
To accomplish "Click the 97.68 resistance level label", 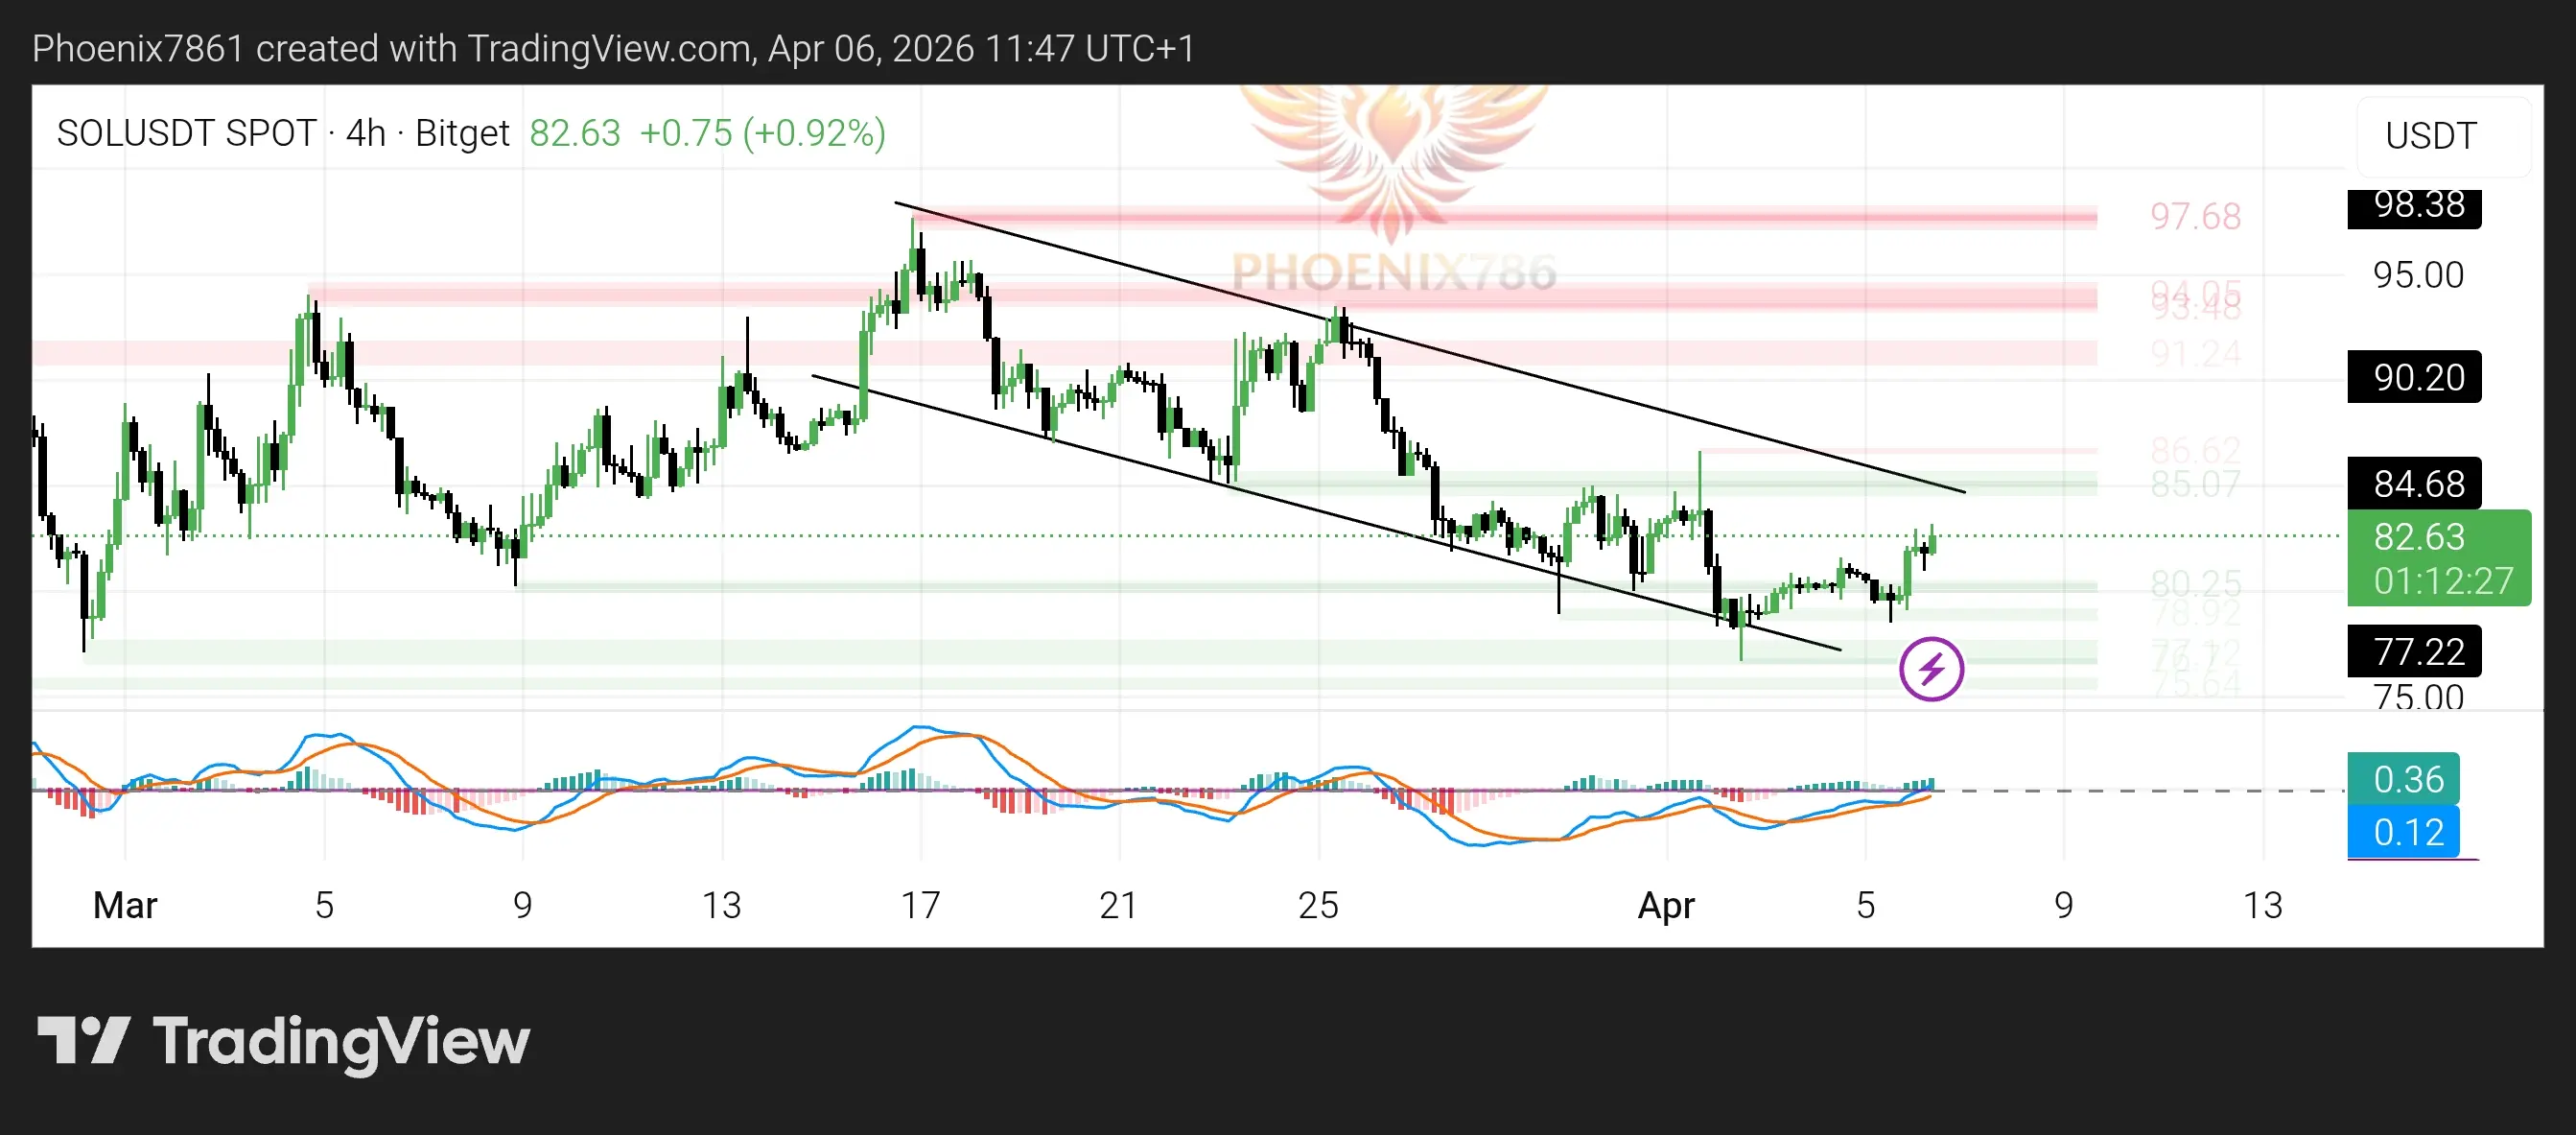I will (x=2195, y=216).
